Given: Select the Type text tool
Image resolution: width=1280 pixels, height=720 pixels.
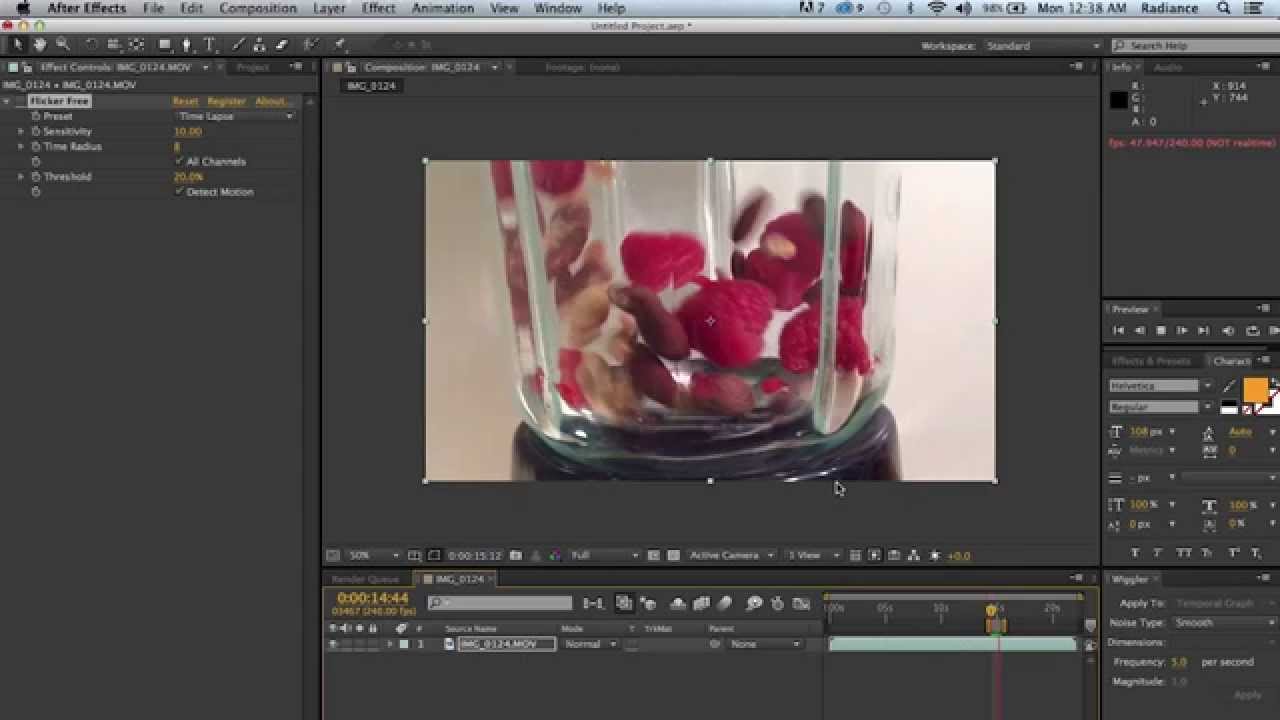Looking at the screenshot, I should pyautogui.click(x=209, y=45).
